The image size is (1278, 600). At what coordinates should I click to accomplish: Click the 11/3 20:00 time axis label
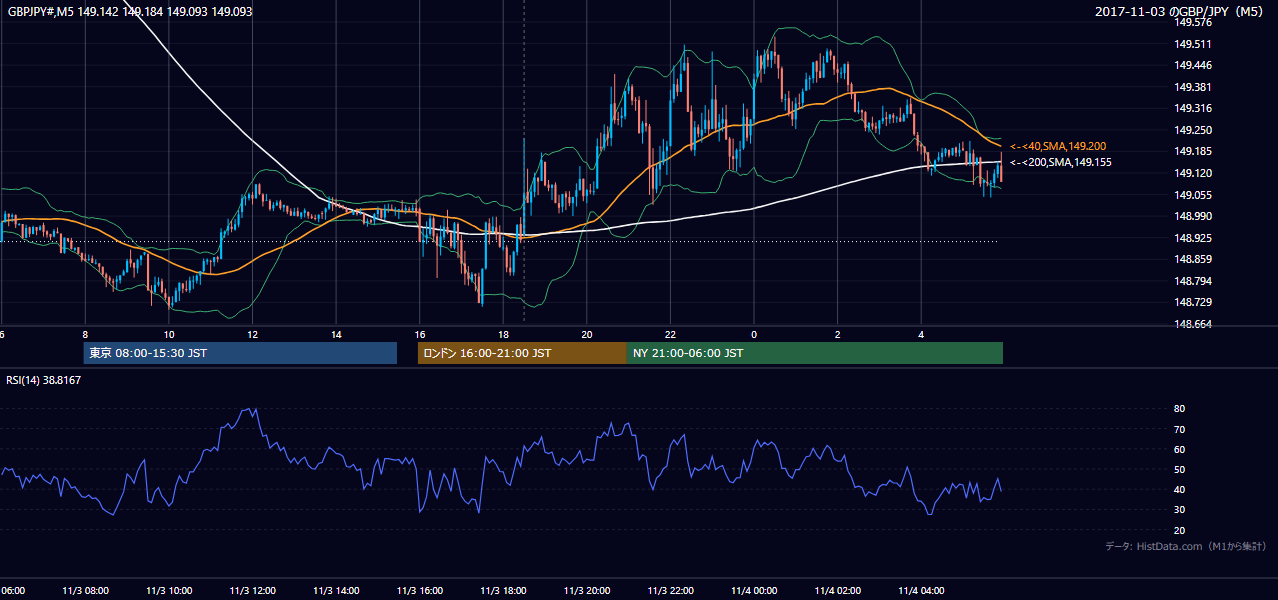pos(587,591)
